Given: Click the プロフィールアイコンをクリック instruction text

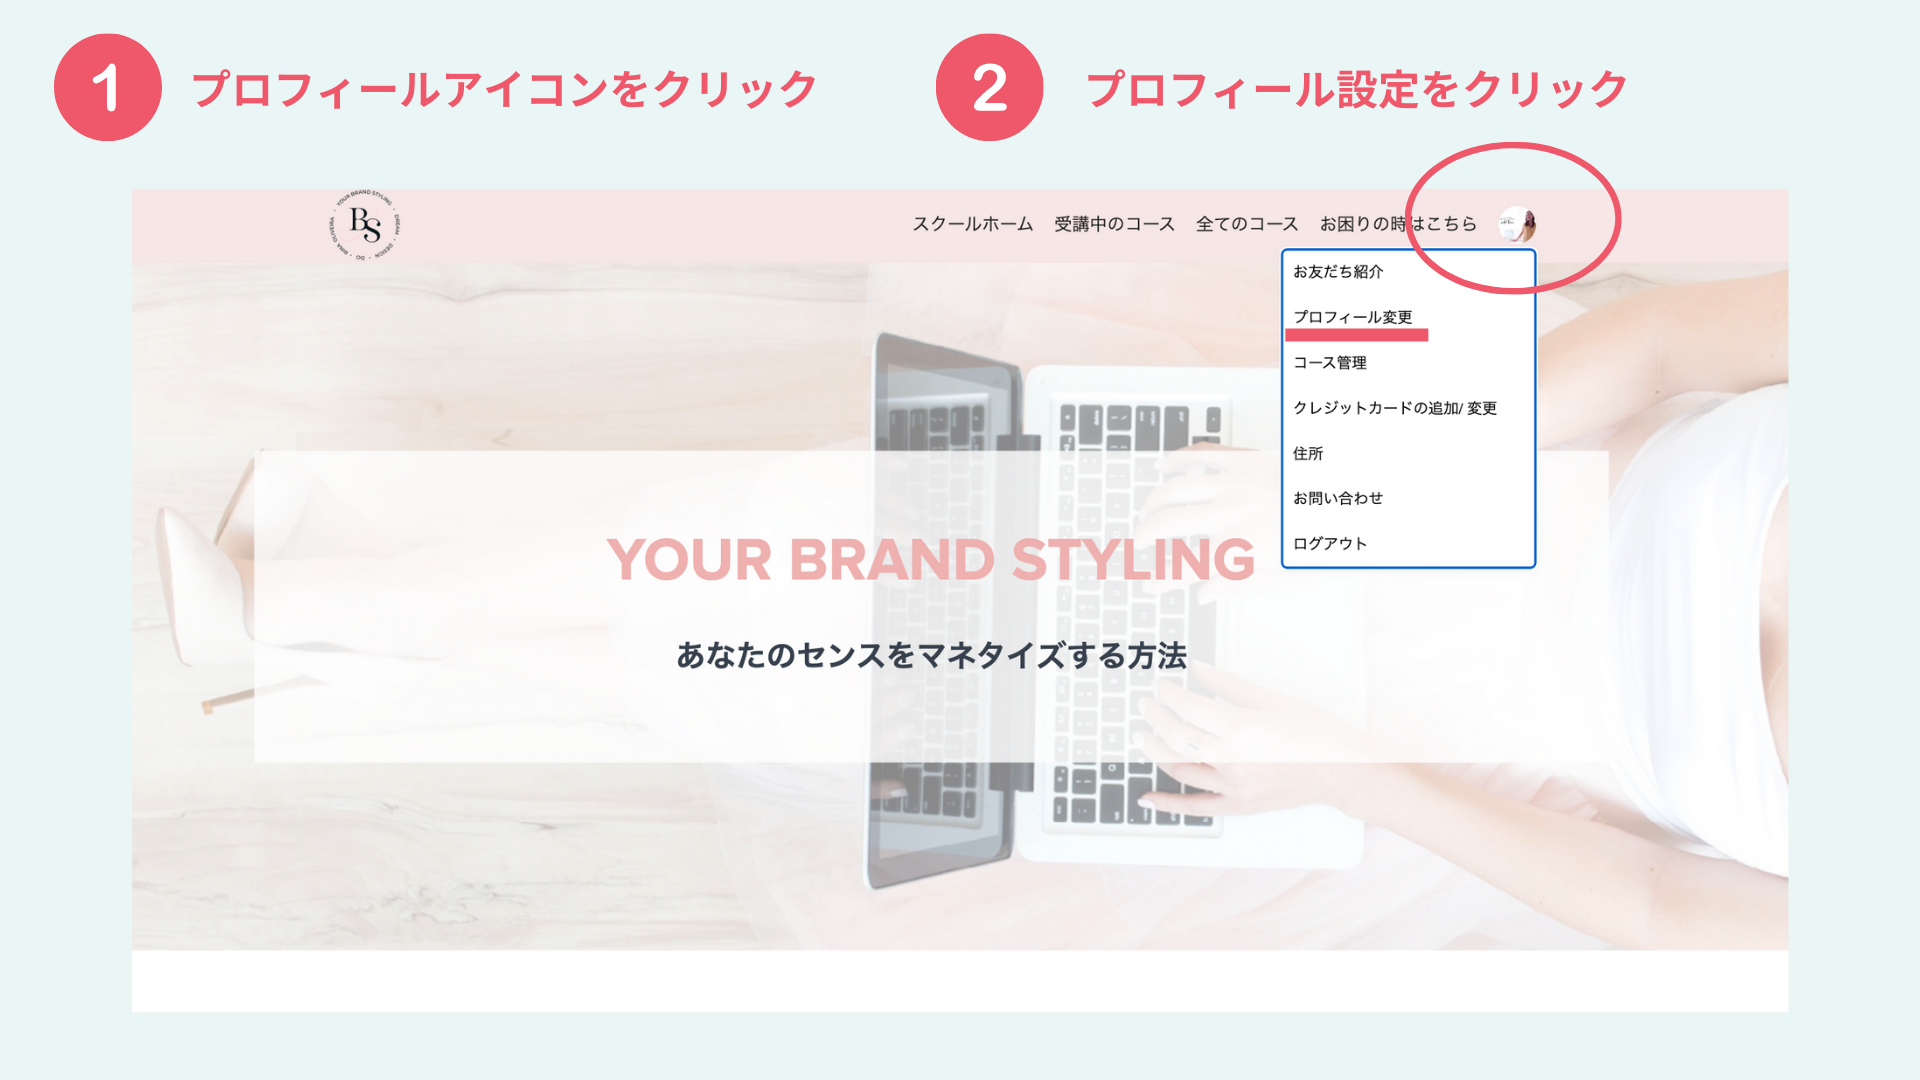Looking at the screenshot, I should [505, 89].
